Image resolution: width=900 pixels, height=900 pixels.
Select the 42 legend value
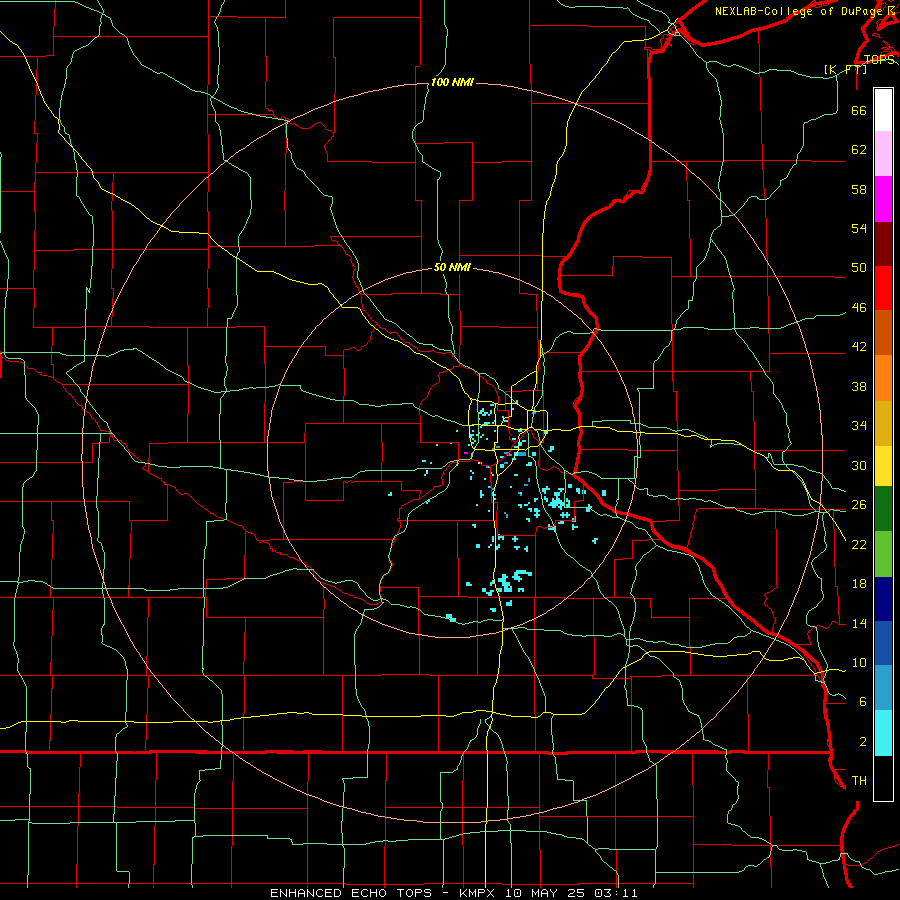click(x=859, y=347)
